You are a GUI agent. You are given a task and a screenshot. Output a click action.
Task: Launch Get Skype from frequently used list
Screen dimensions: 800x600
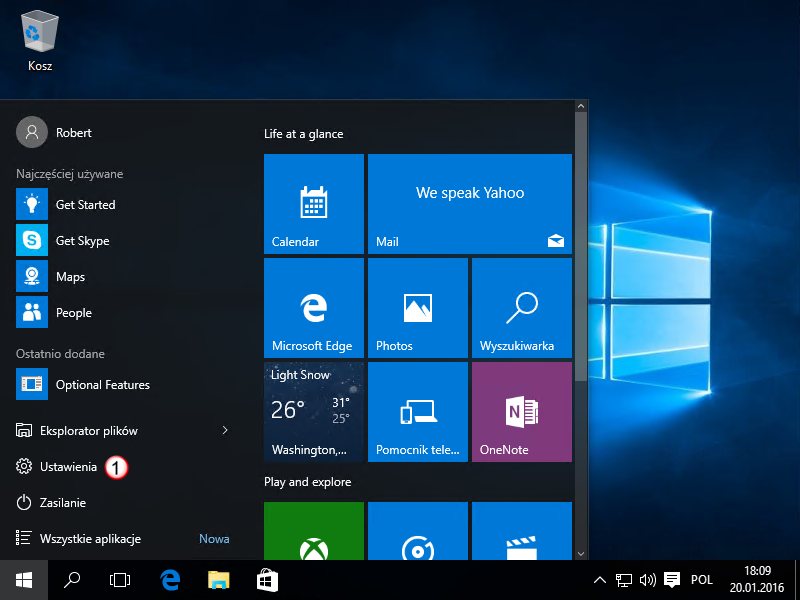click(x=122, y=240)
